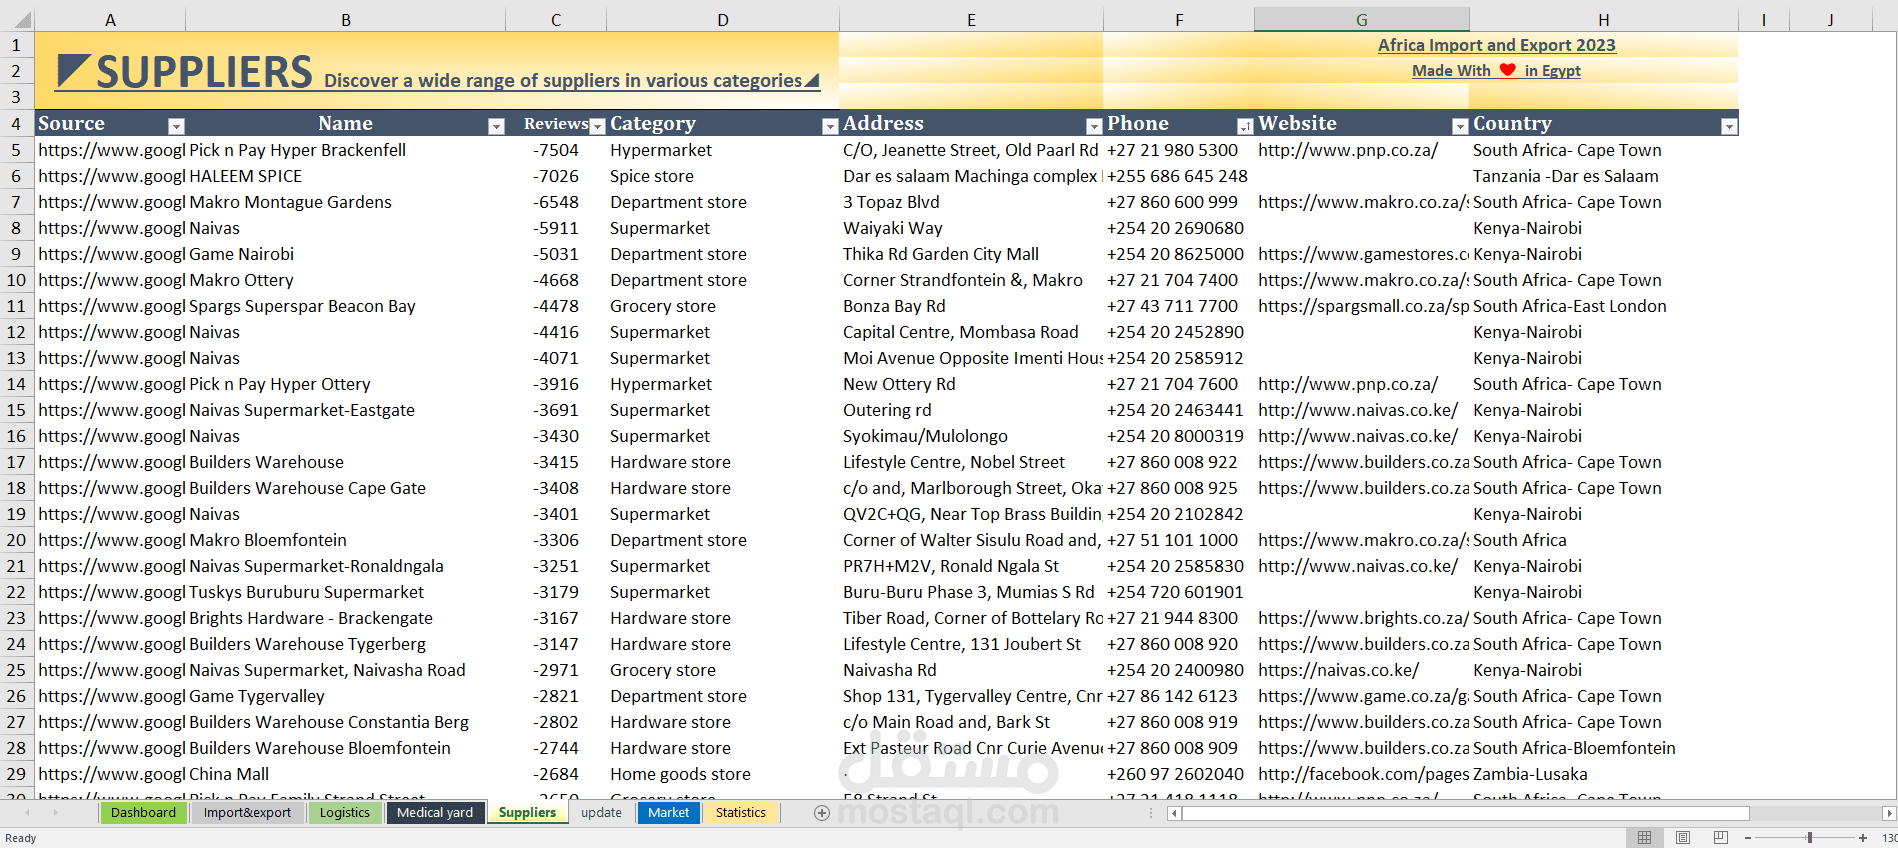Open the Address column filter dropdown
The width and height of the screenshot is (1898, 848).
[x=1094, y=126]
